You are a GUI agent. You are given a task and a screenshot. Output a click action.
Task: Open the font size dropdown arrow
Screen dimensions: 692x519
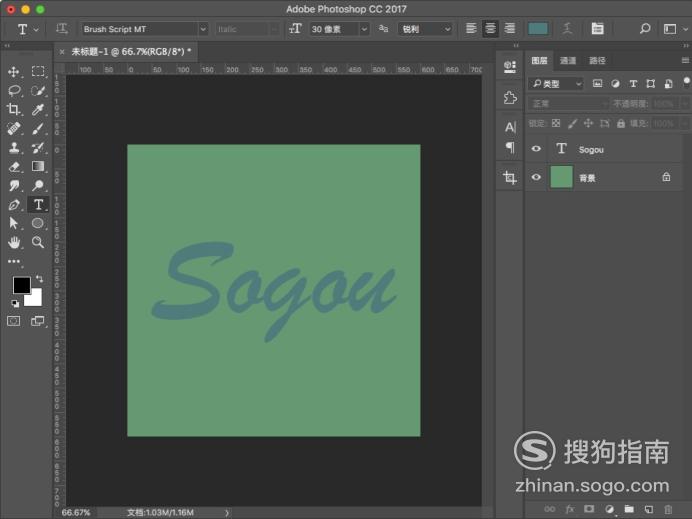coord(364,29)
